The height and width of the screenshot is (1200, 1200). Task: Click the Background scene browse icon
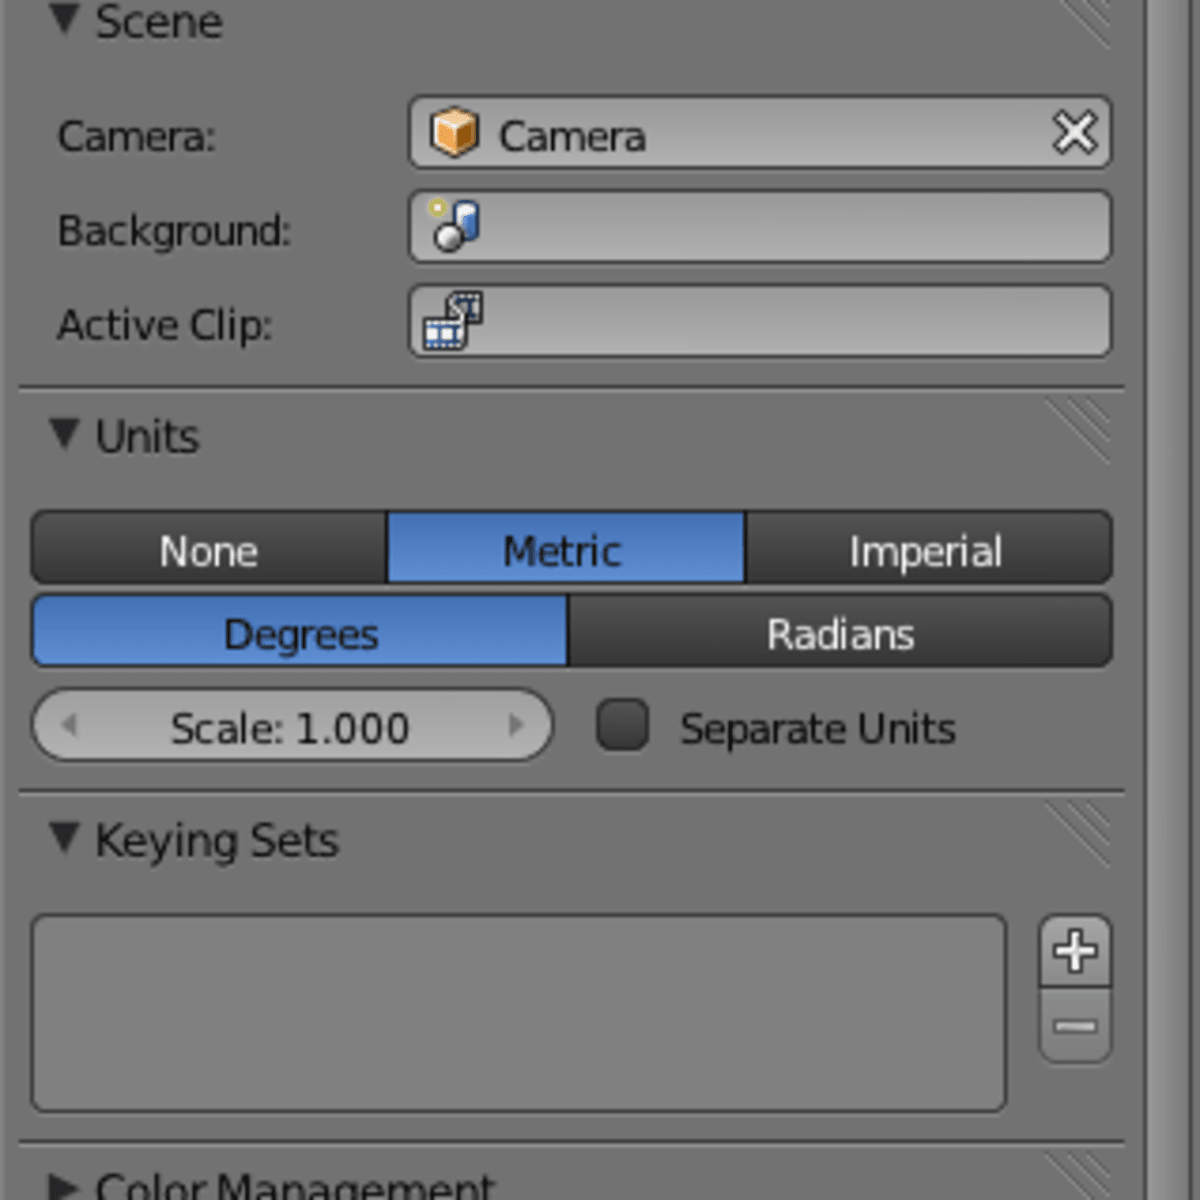pyautogui.click(x=454, y=226)
